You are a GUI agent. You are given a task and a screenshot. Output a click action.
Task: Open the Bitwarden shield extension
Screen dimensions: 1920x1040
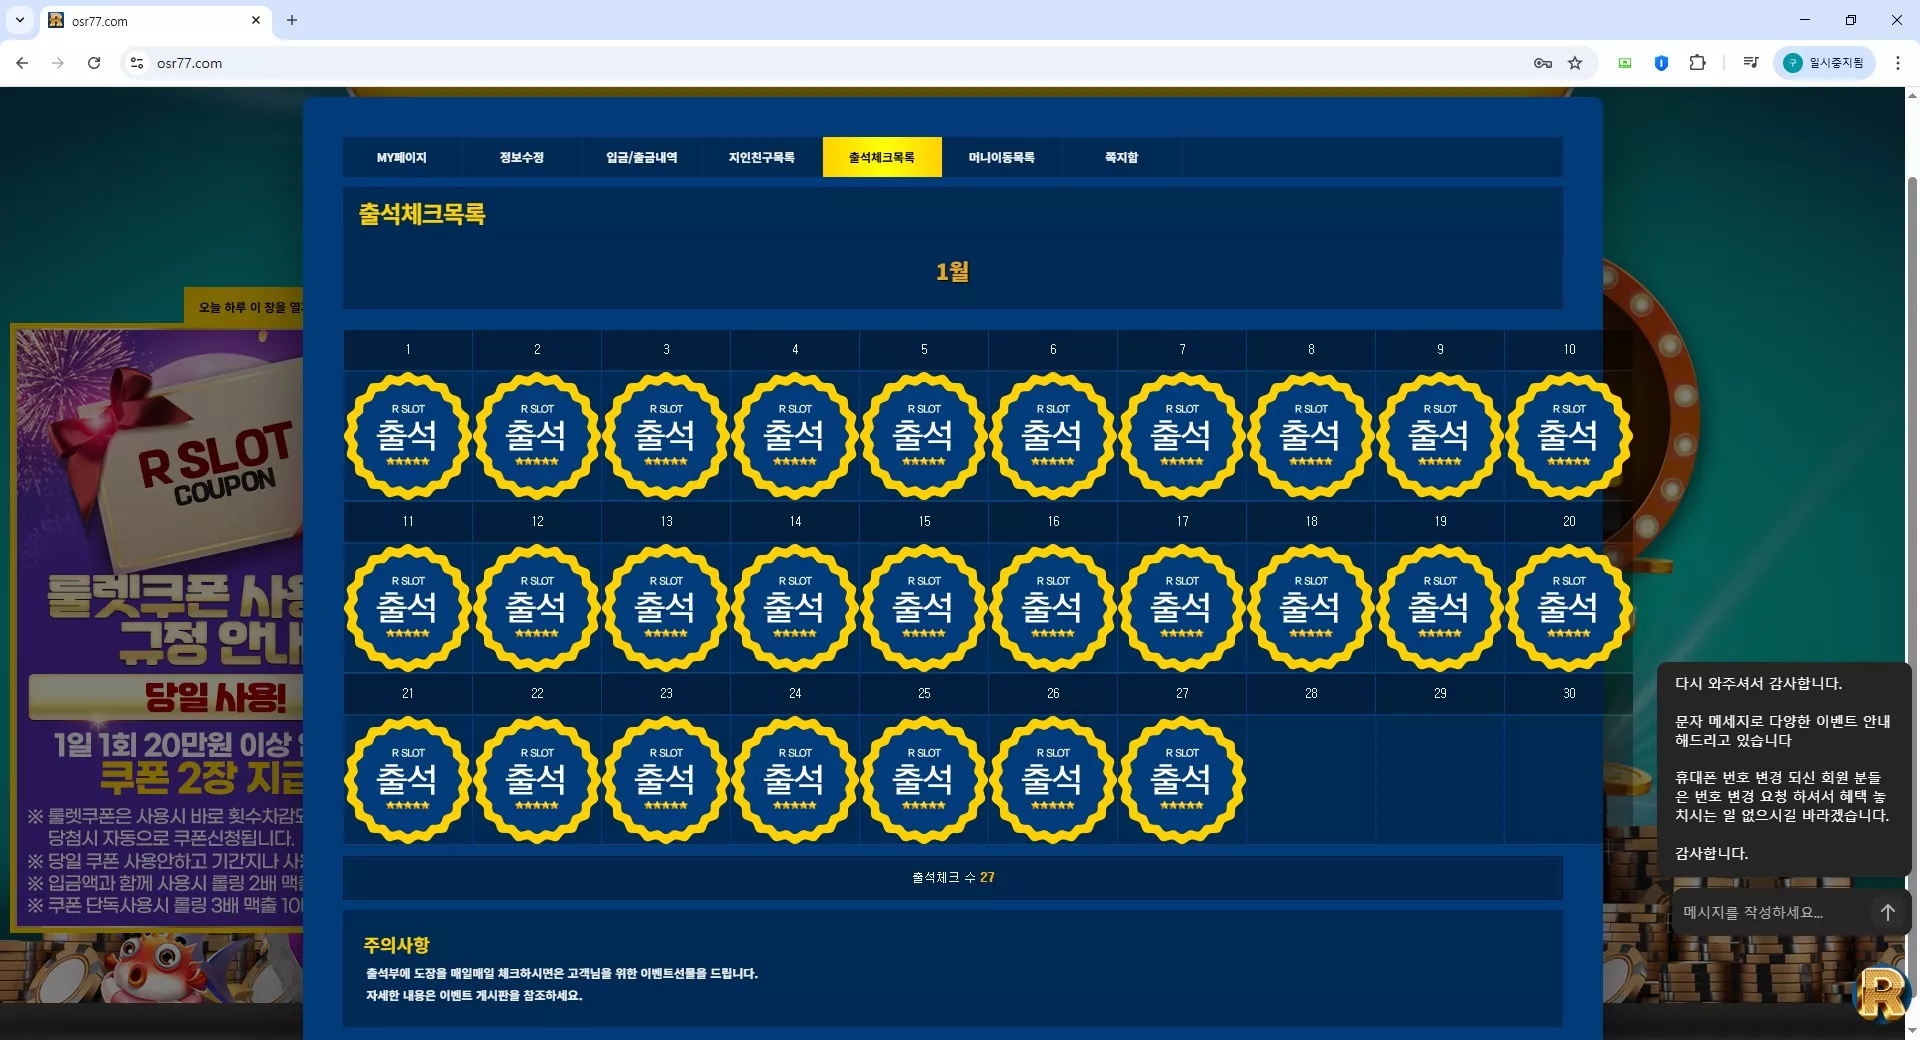[1661, 63]
